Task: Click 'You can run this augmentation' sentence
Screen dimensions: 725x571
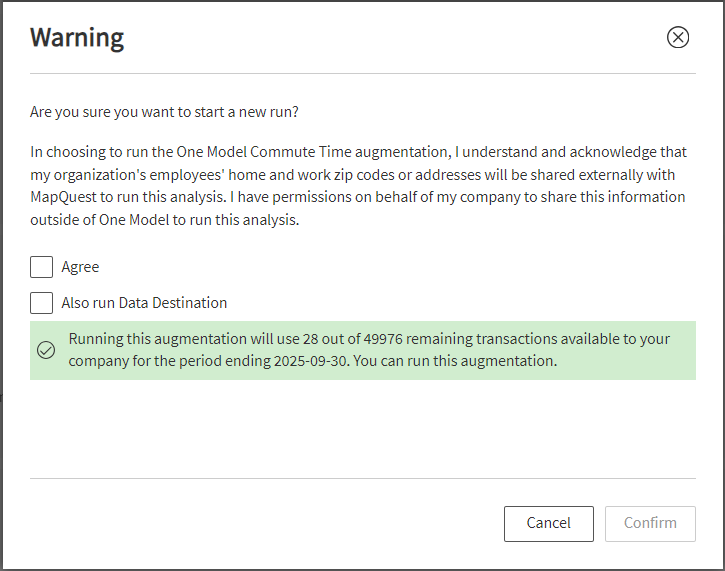Action: (455, 361)
